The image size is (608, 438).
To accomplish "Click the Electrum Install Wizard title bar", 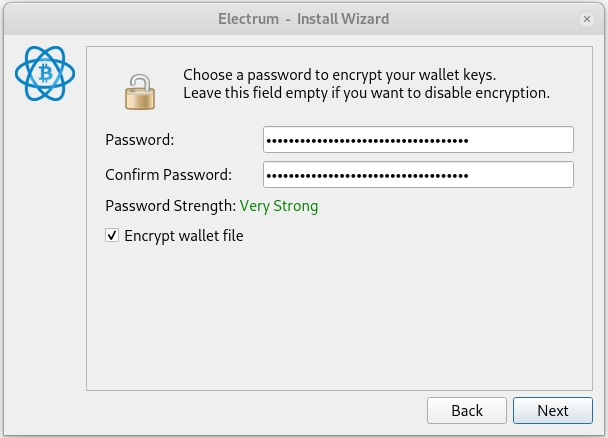I will coord(304,19).
